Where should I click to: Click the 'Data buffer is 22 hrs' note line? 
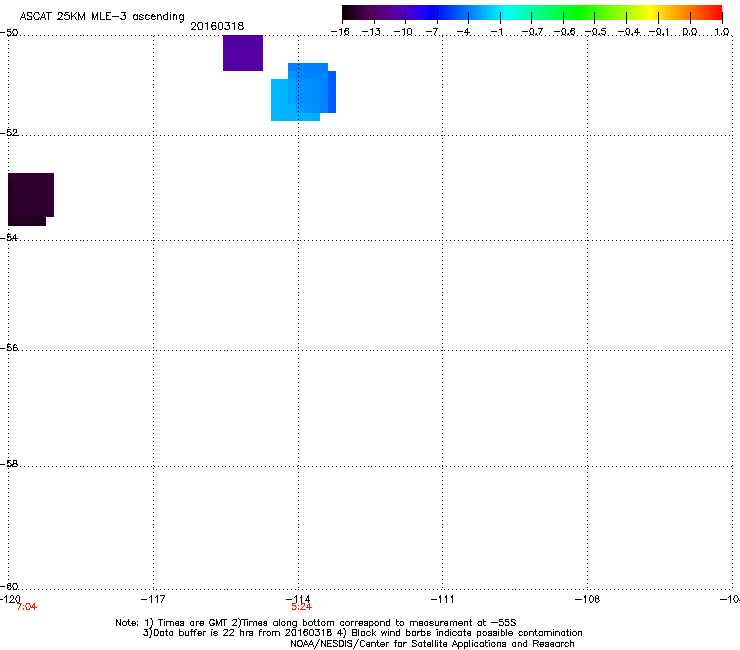point(362,633)
